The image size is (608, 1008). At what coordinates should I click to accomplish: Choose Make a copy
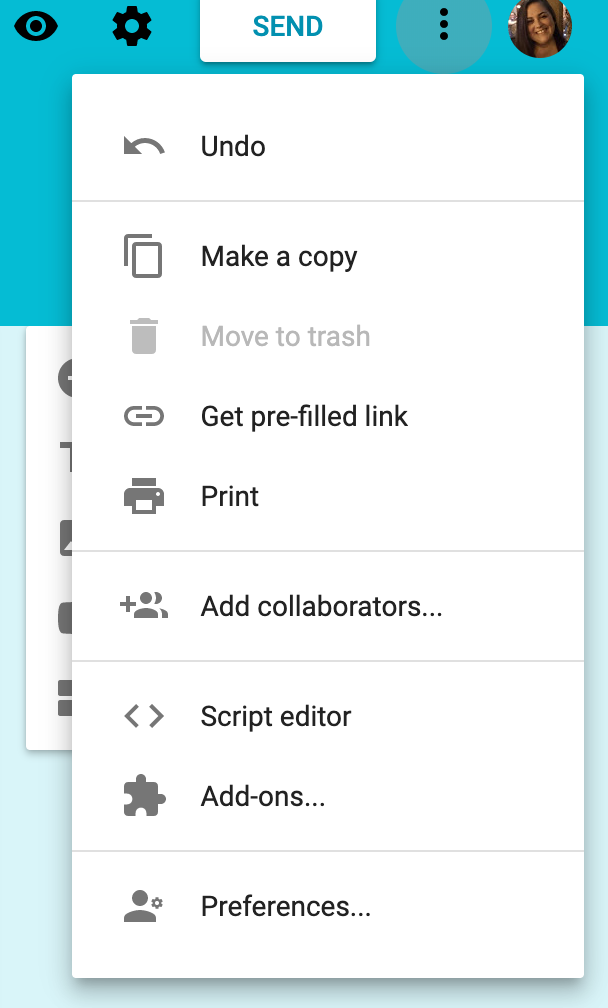328,256
